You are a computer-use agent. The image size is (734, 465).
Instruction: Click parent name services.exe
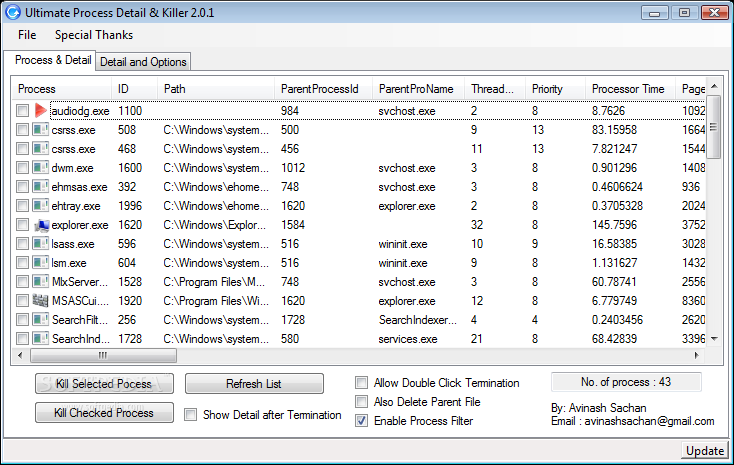[408, 339]
